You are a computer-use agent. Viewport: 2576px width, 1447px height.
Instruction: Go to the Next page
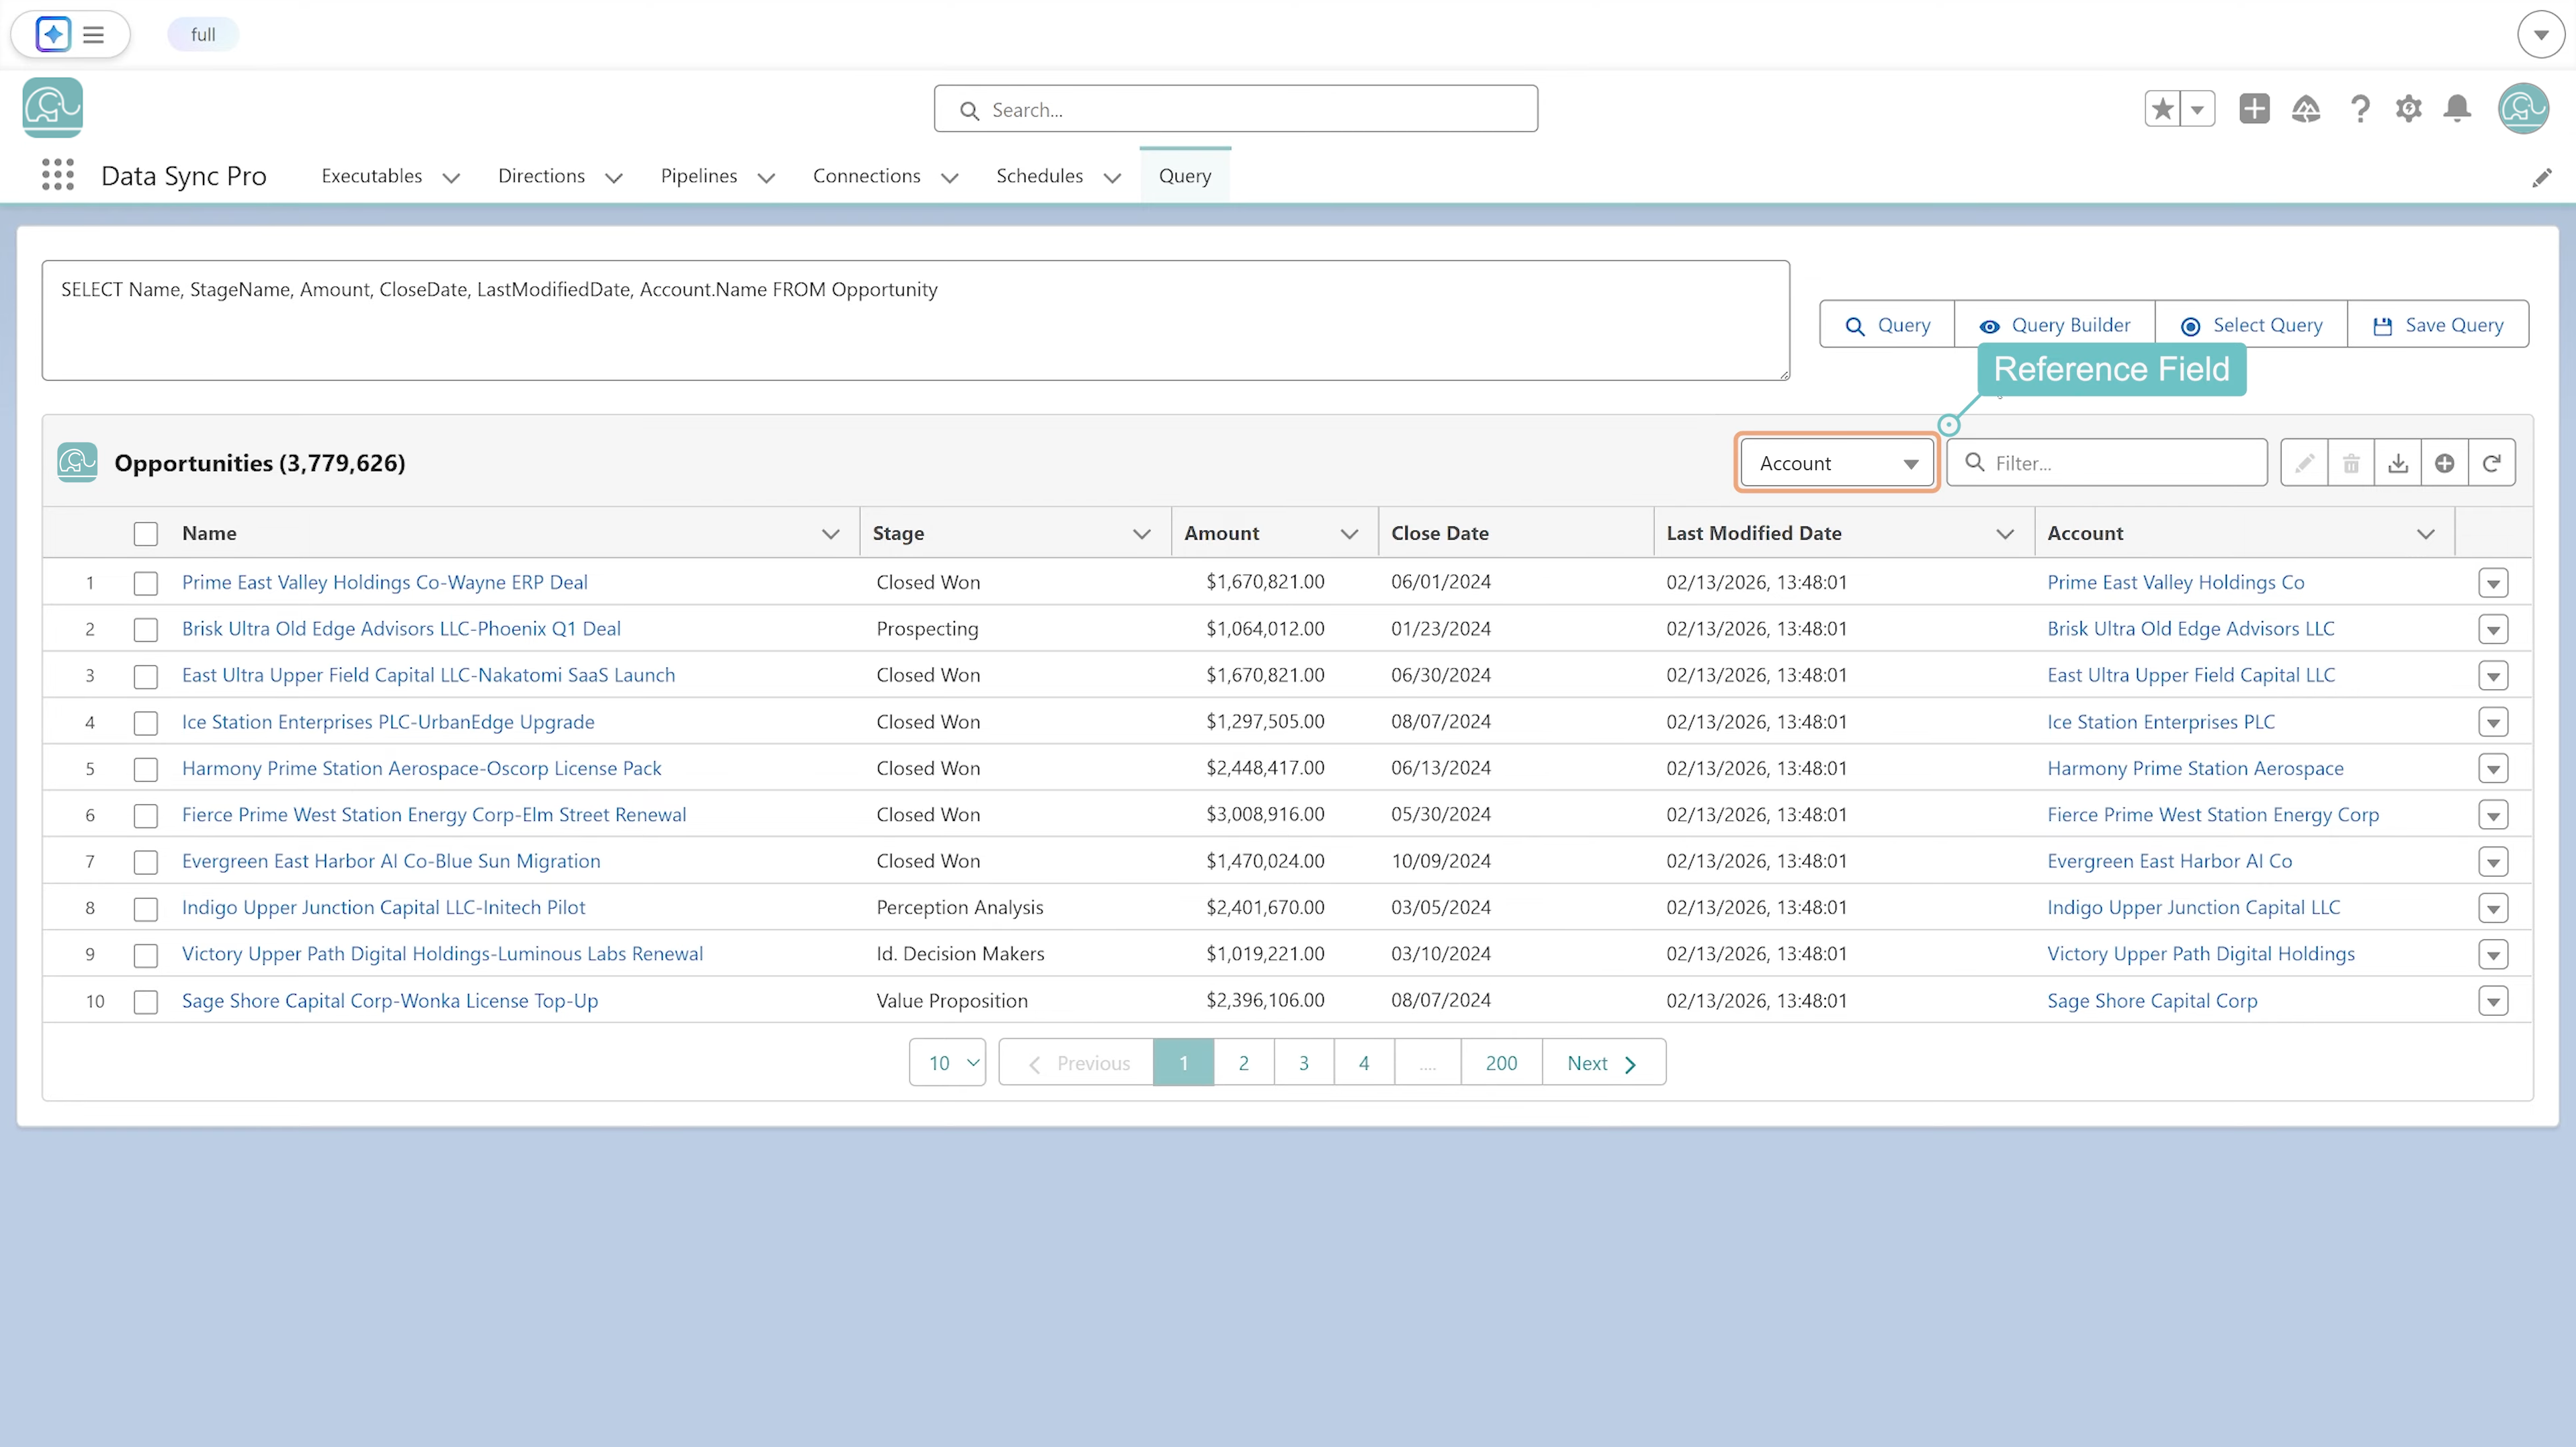click(1603, 1063)
